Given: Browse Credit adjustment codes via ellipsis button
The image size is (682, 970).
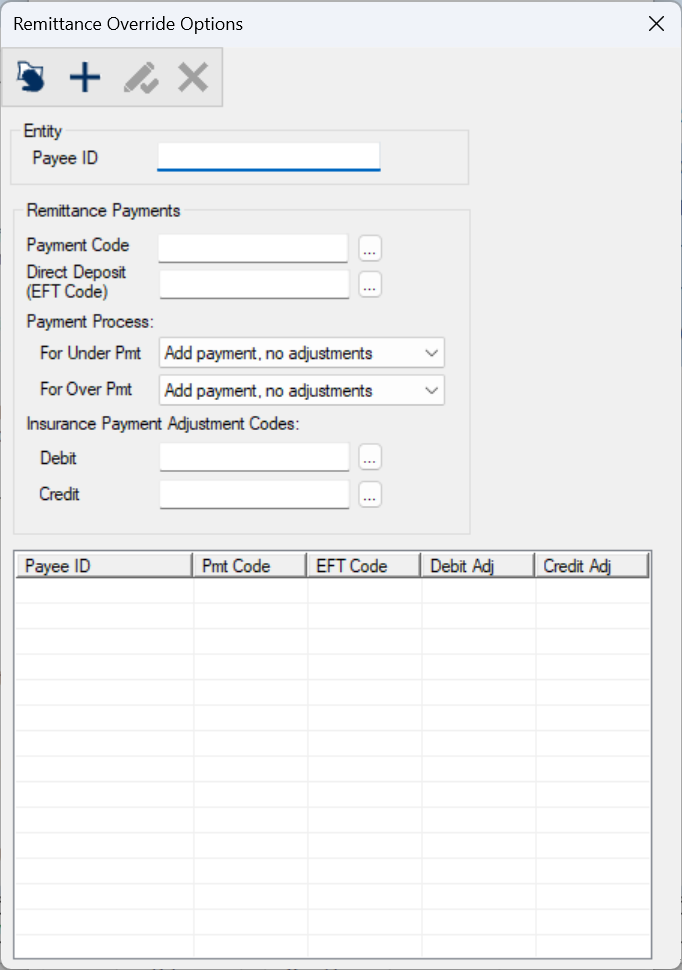Looking at the screenshot, I should pos(370,495).
